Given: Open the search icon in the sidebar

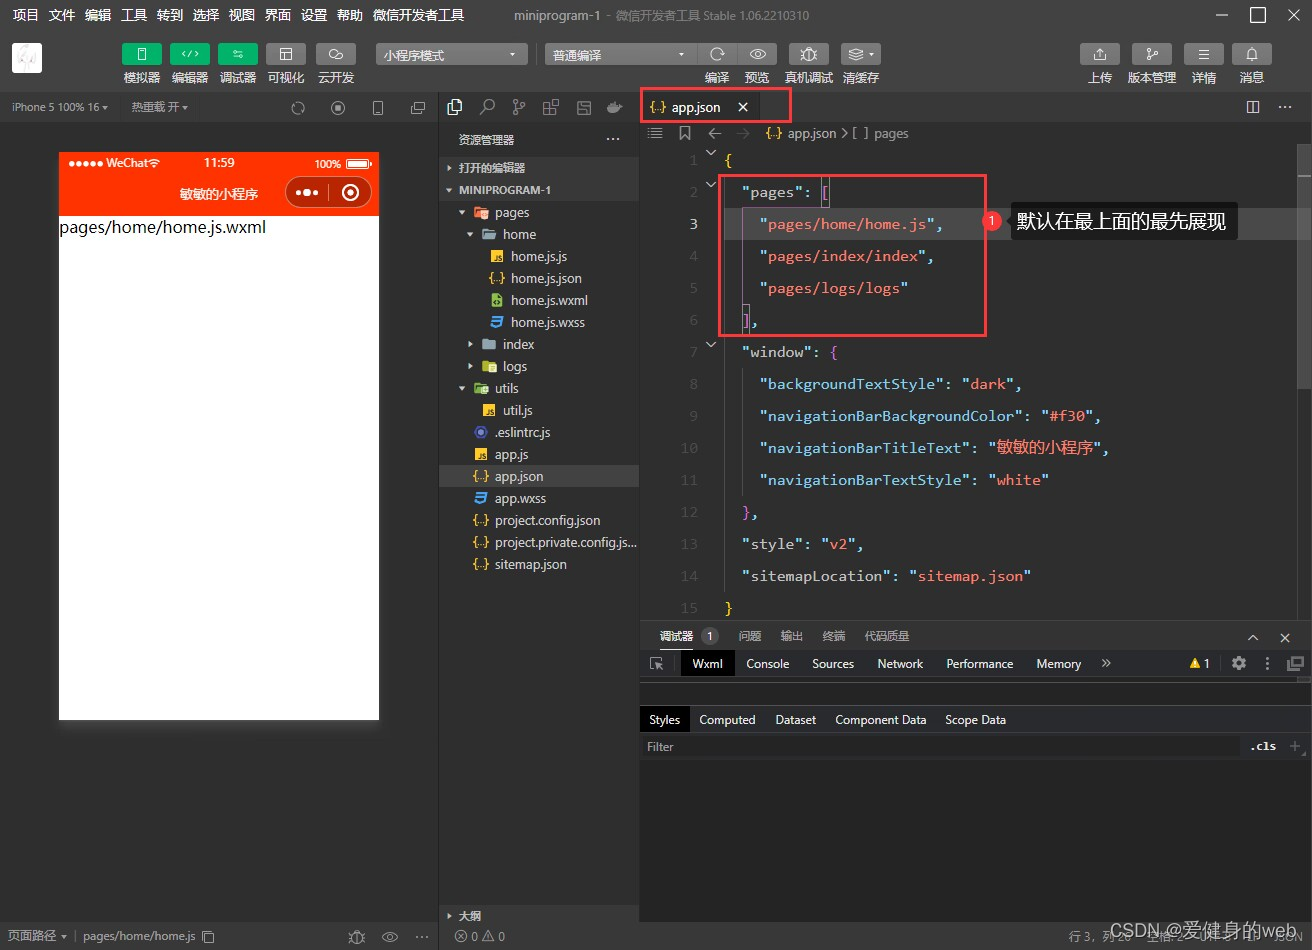Looking at the screenshot, I should click(487, 107).
